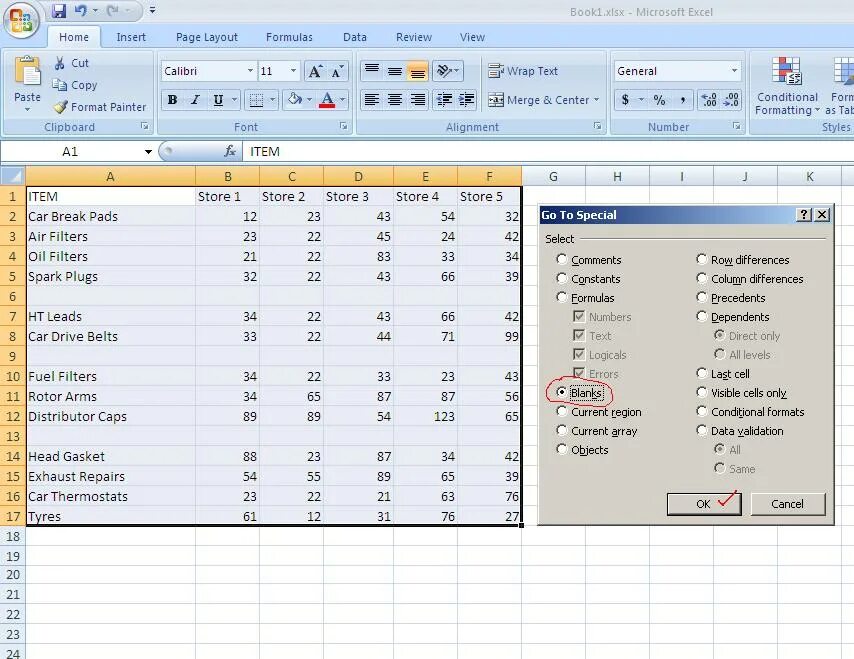The height and width of the screenshot is (659, 854).
Task: Undo the last action
Action: coord(81,10)
